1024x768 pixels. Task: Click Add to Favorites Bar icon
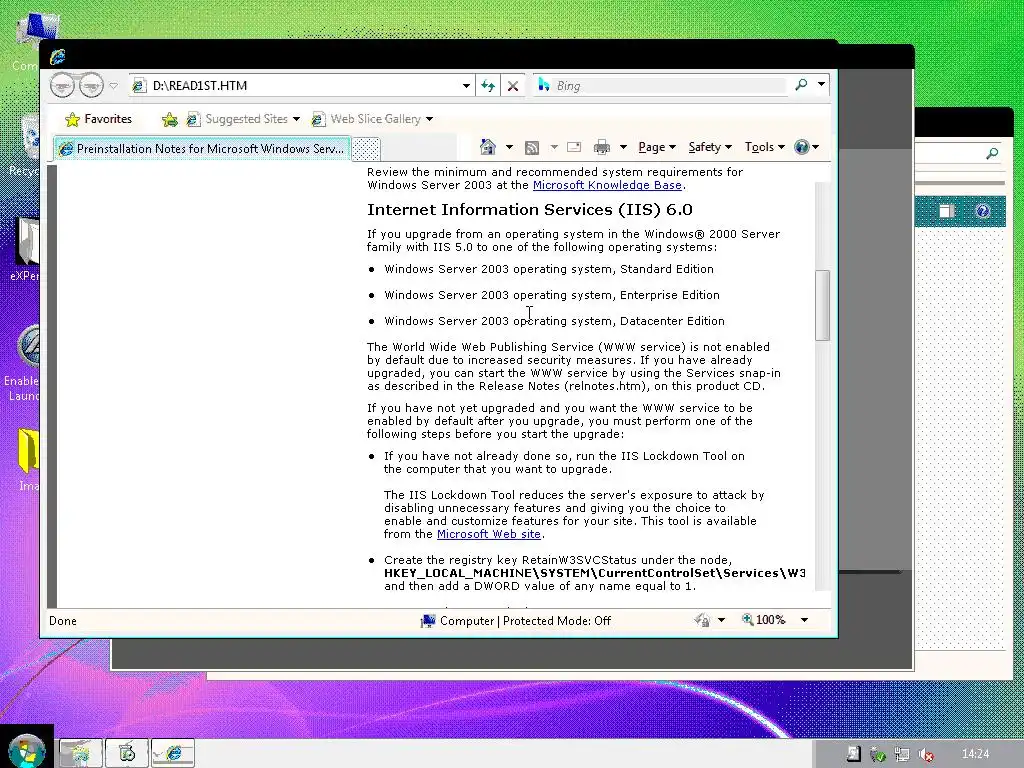pyautogui.click(x=169, y=119)
